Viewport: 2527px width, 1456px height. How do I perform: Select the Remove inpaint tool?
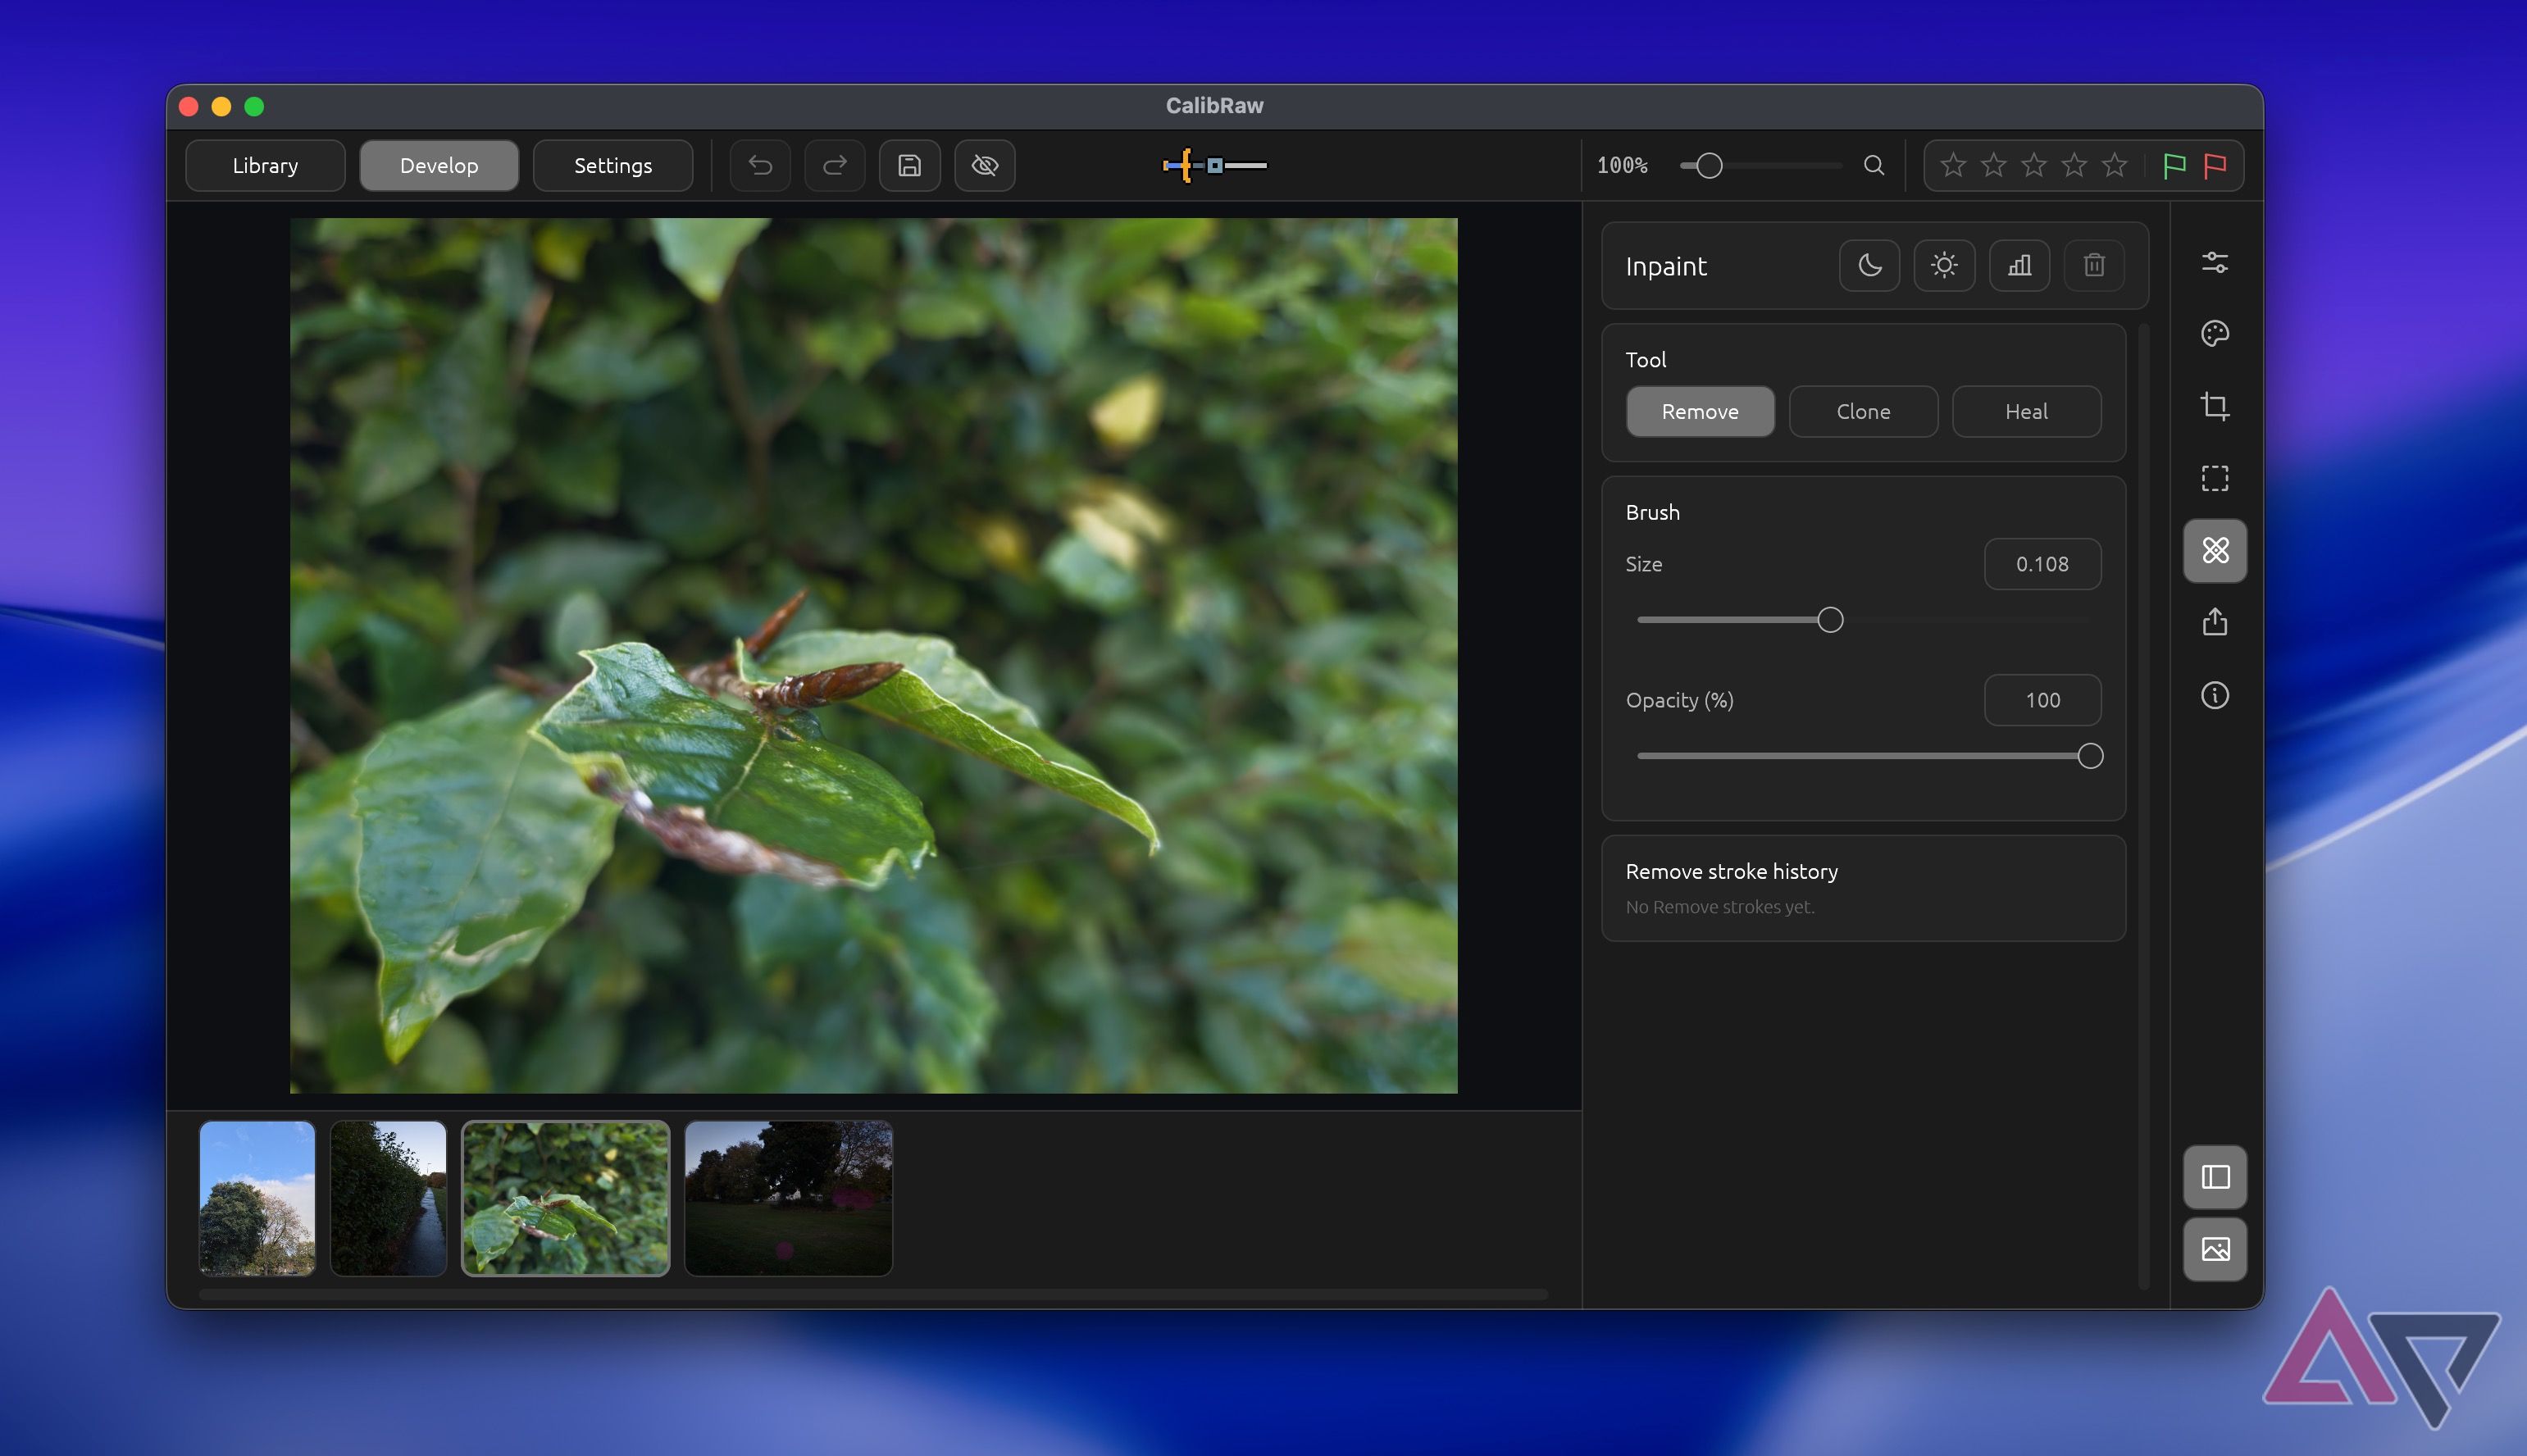(1700, 411)
